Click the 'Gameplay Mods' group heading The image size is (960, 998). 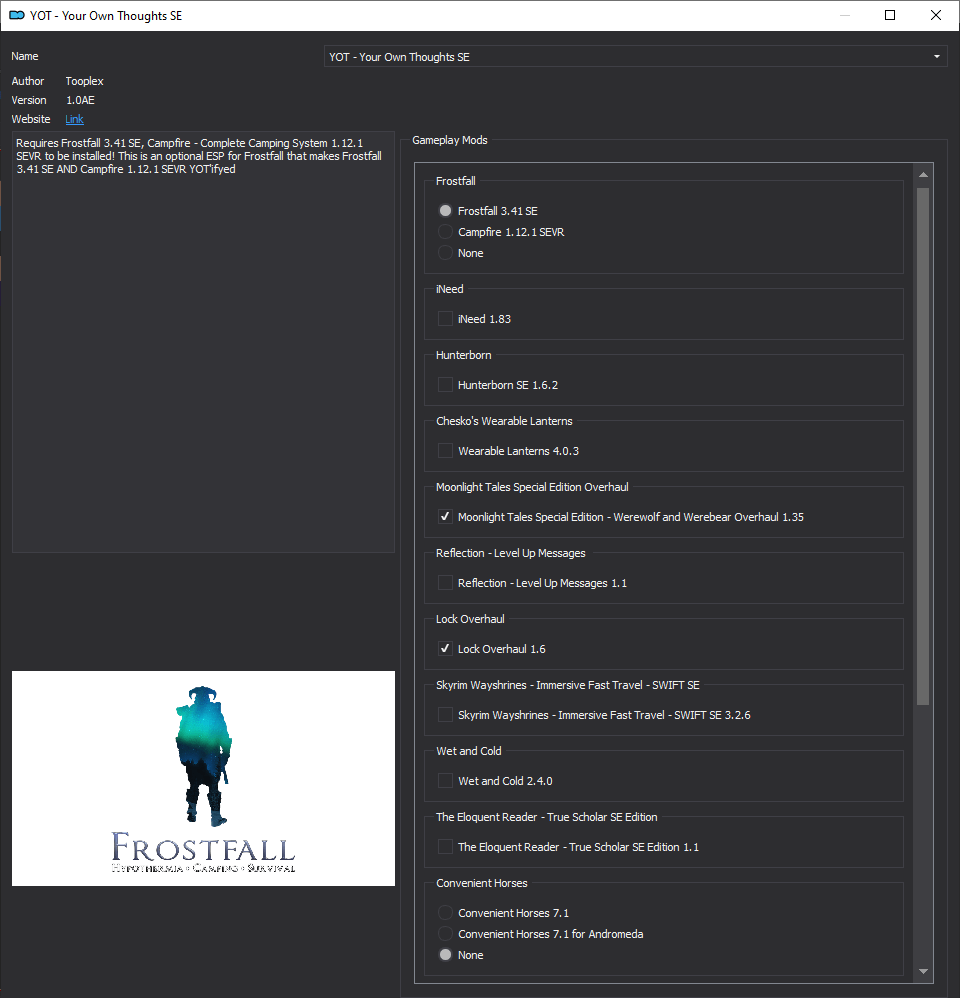click(x=449, y=140)
